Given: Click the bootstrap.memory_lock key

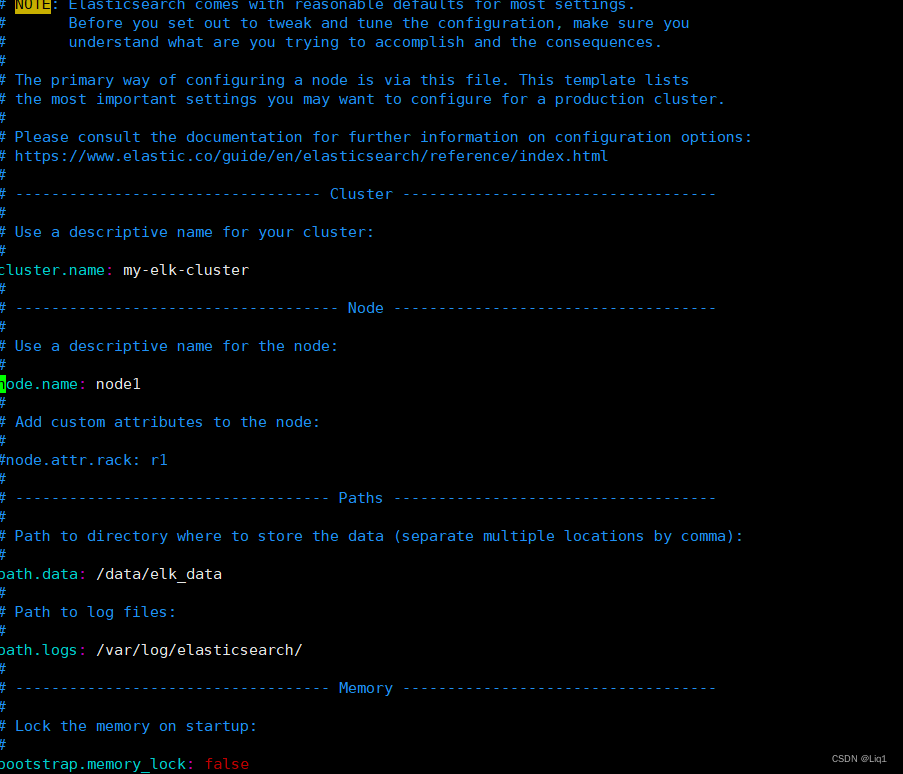Looking at the screenshot, I should tap(93, 764).
